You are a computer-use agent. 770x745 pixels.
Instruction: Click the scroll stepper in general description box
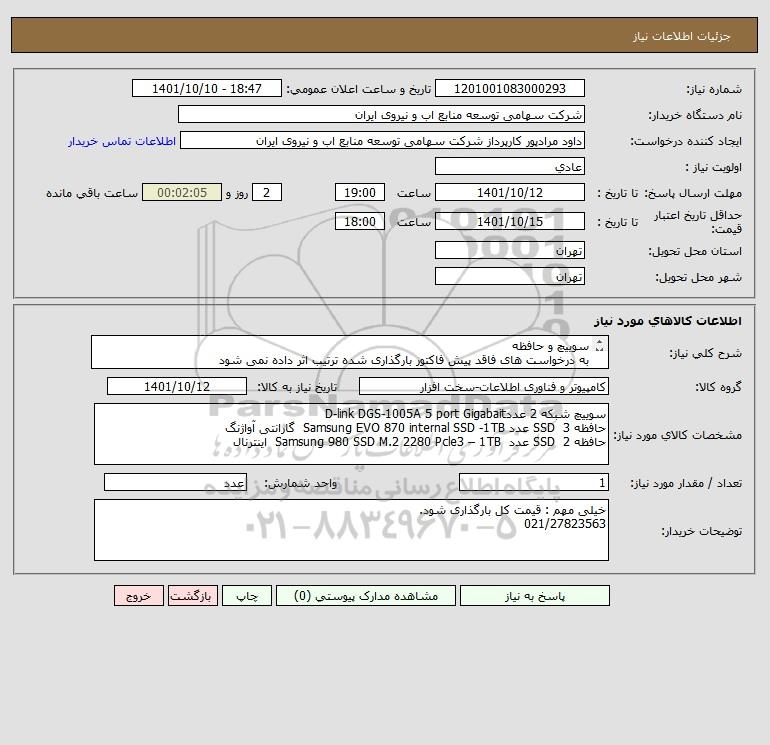(x=599, y=346)
